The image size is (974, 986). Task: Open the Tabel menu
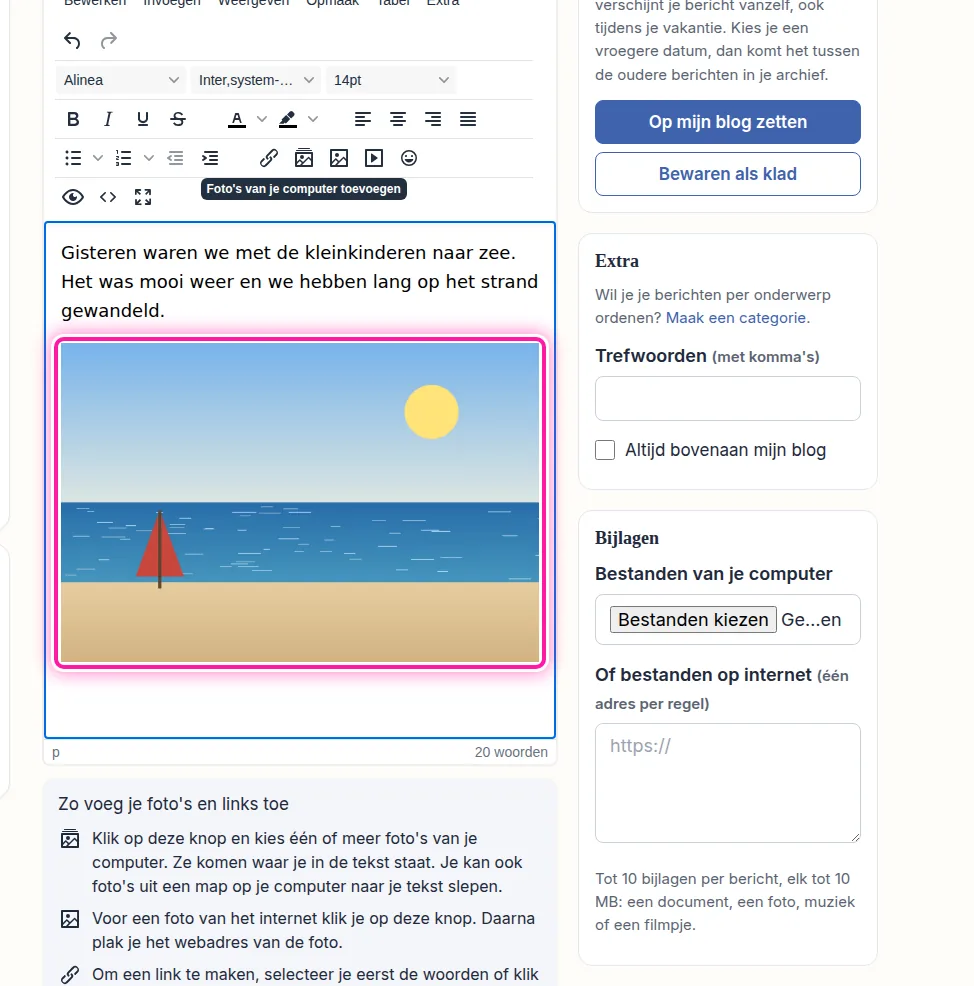click(x=394, y=3)
